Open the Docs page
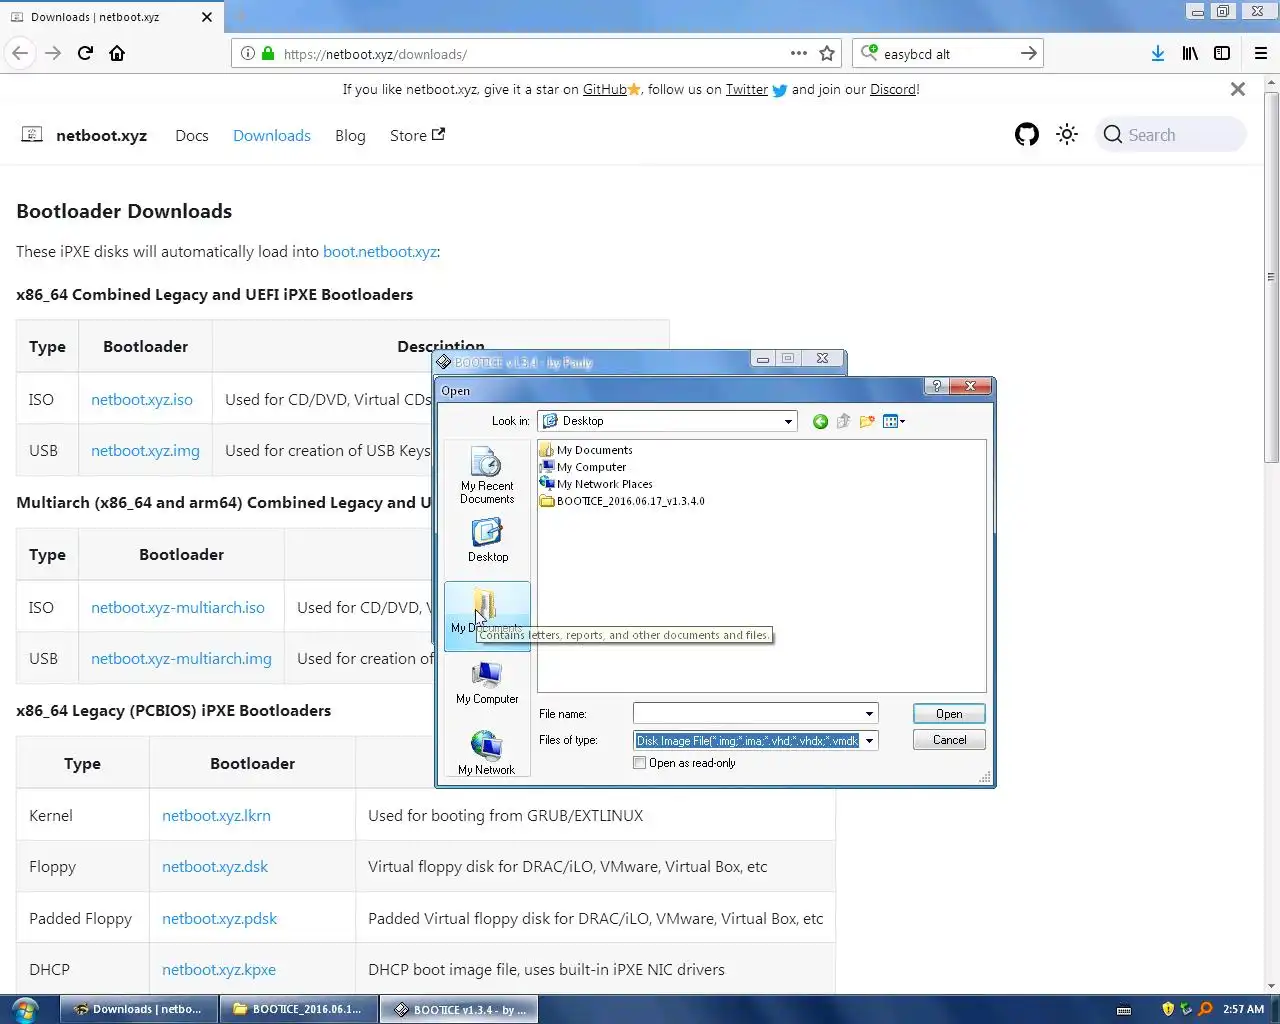The image size is (1280, 1024). [x=192, y=135]
